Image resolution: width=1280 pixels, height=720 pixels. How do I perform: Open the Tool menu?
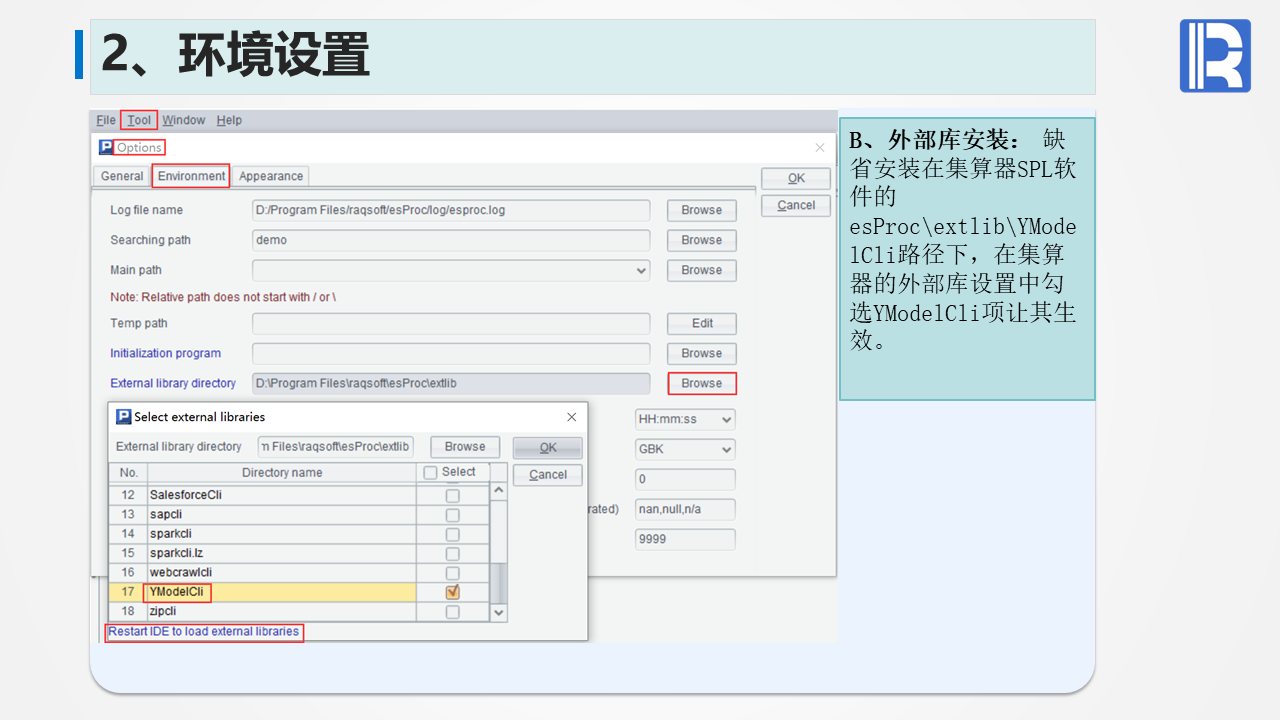pos(139,120)
